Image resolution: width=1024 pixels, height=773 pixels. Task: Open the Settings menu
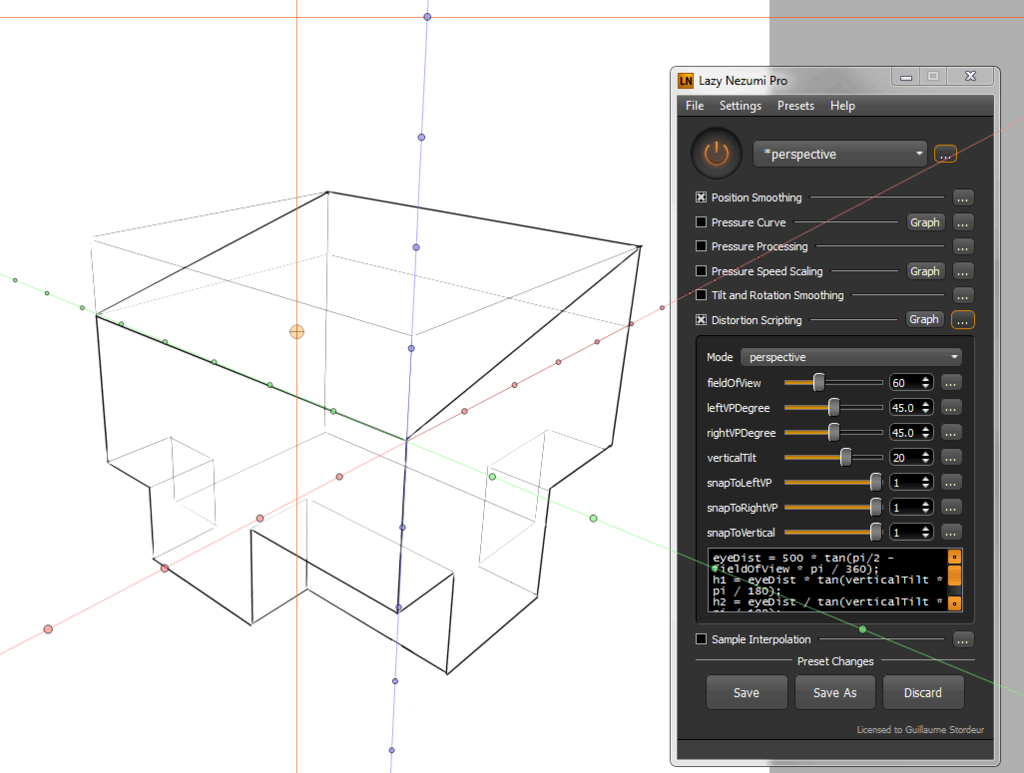pyautogui.click(x=740, y=106)
